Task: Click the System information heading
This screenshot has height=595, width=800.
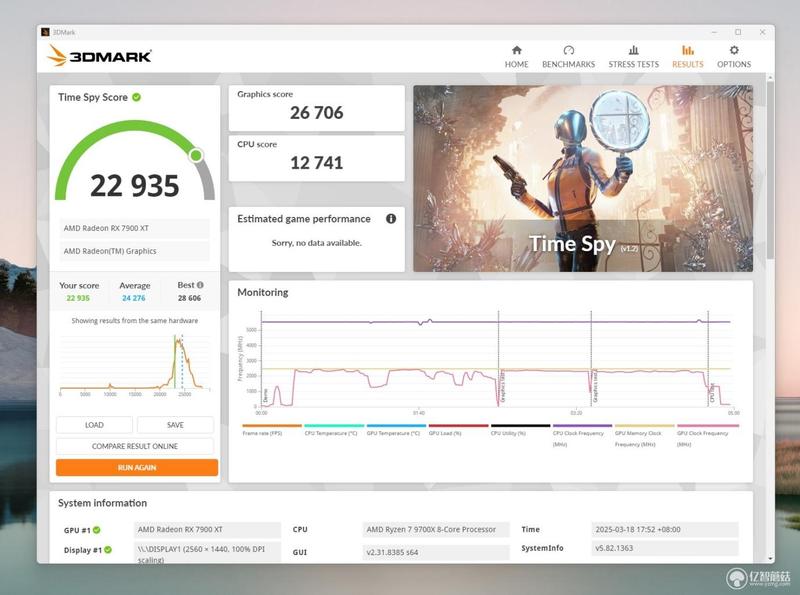Action: [x=103, y=503]
